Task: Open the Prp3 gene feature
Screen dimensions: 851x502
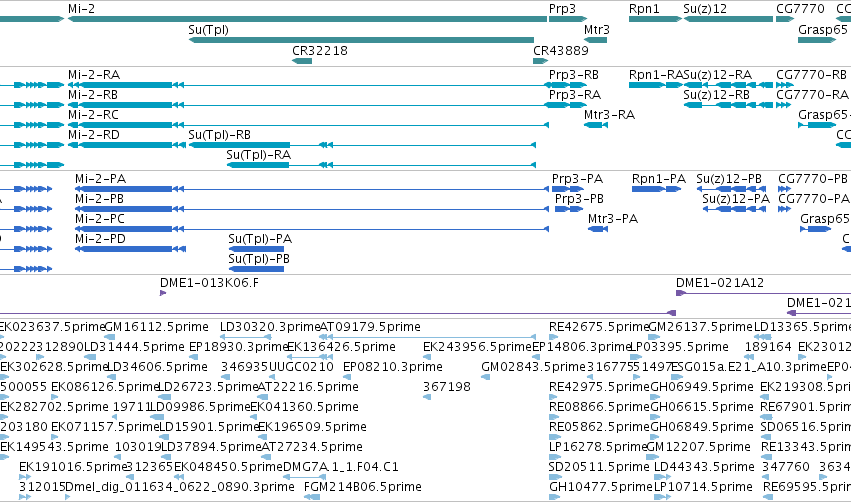Action: 568,19
